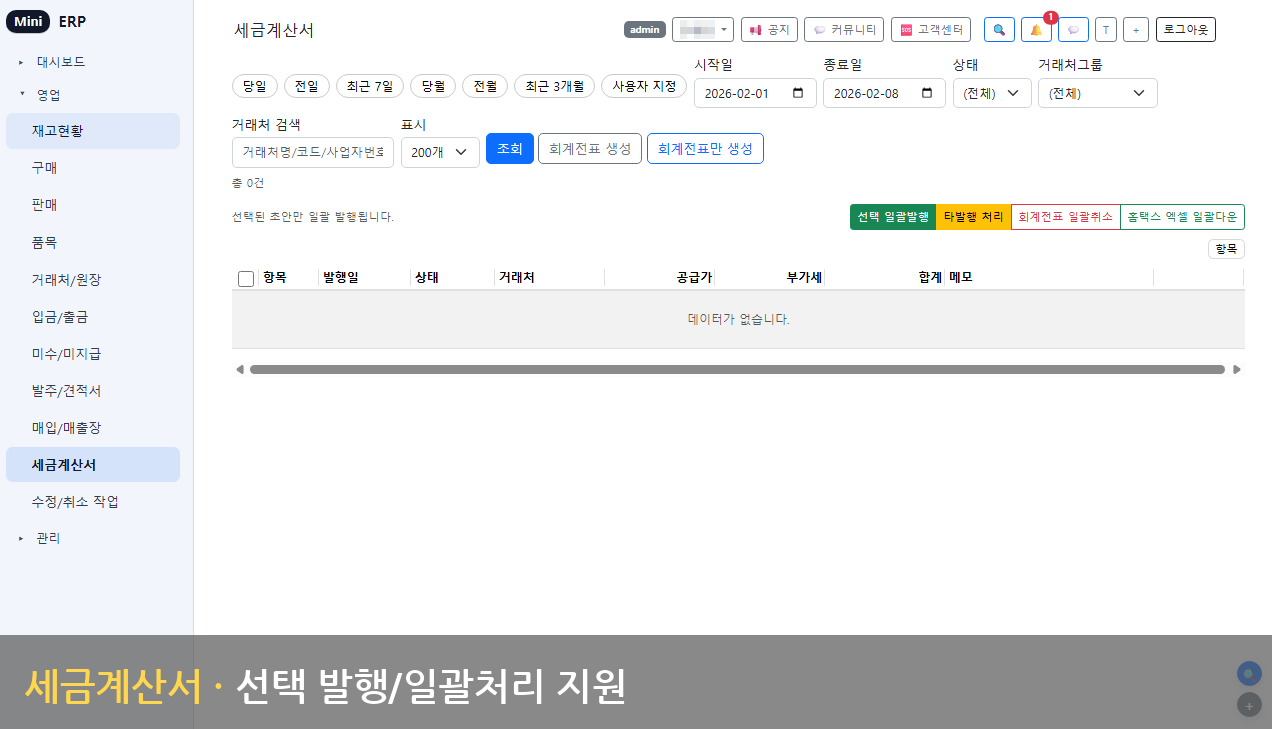Click 회계전표 생성 button
1272x729 pixels.
point(590,148)
